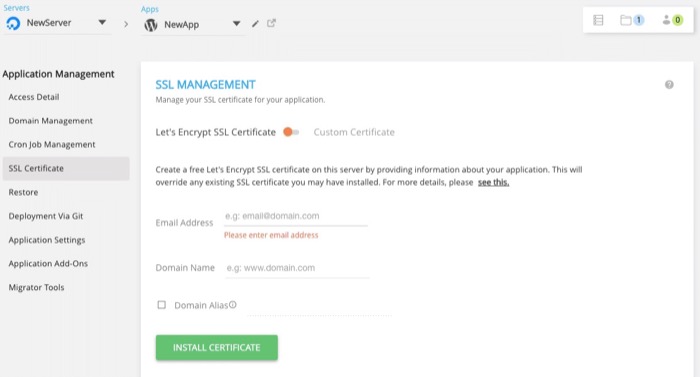Click the NewServer name text
Image resolution: width=700 pixels, height=377 pixels.
point(49,23)
